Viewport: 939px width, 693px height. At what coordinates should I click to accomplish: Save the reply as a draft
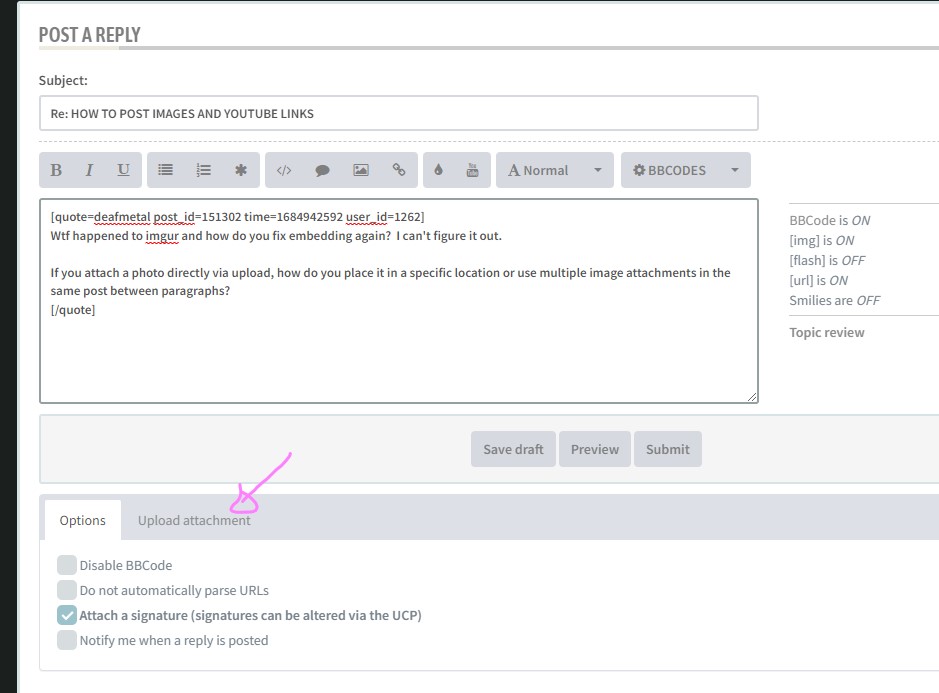point(512,448)
